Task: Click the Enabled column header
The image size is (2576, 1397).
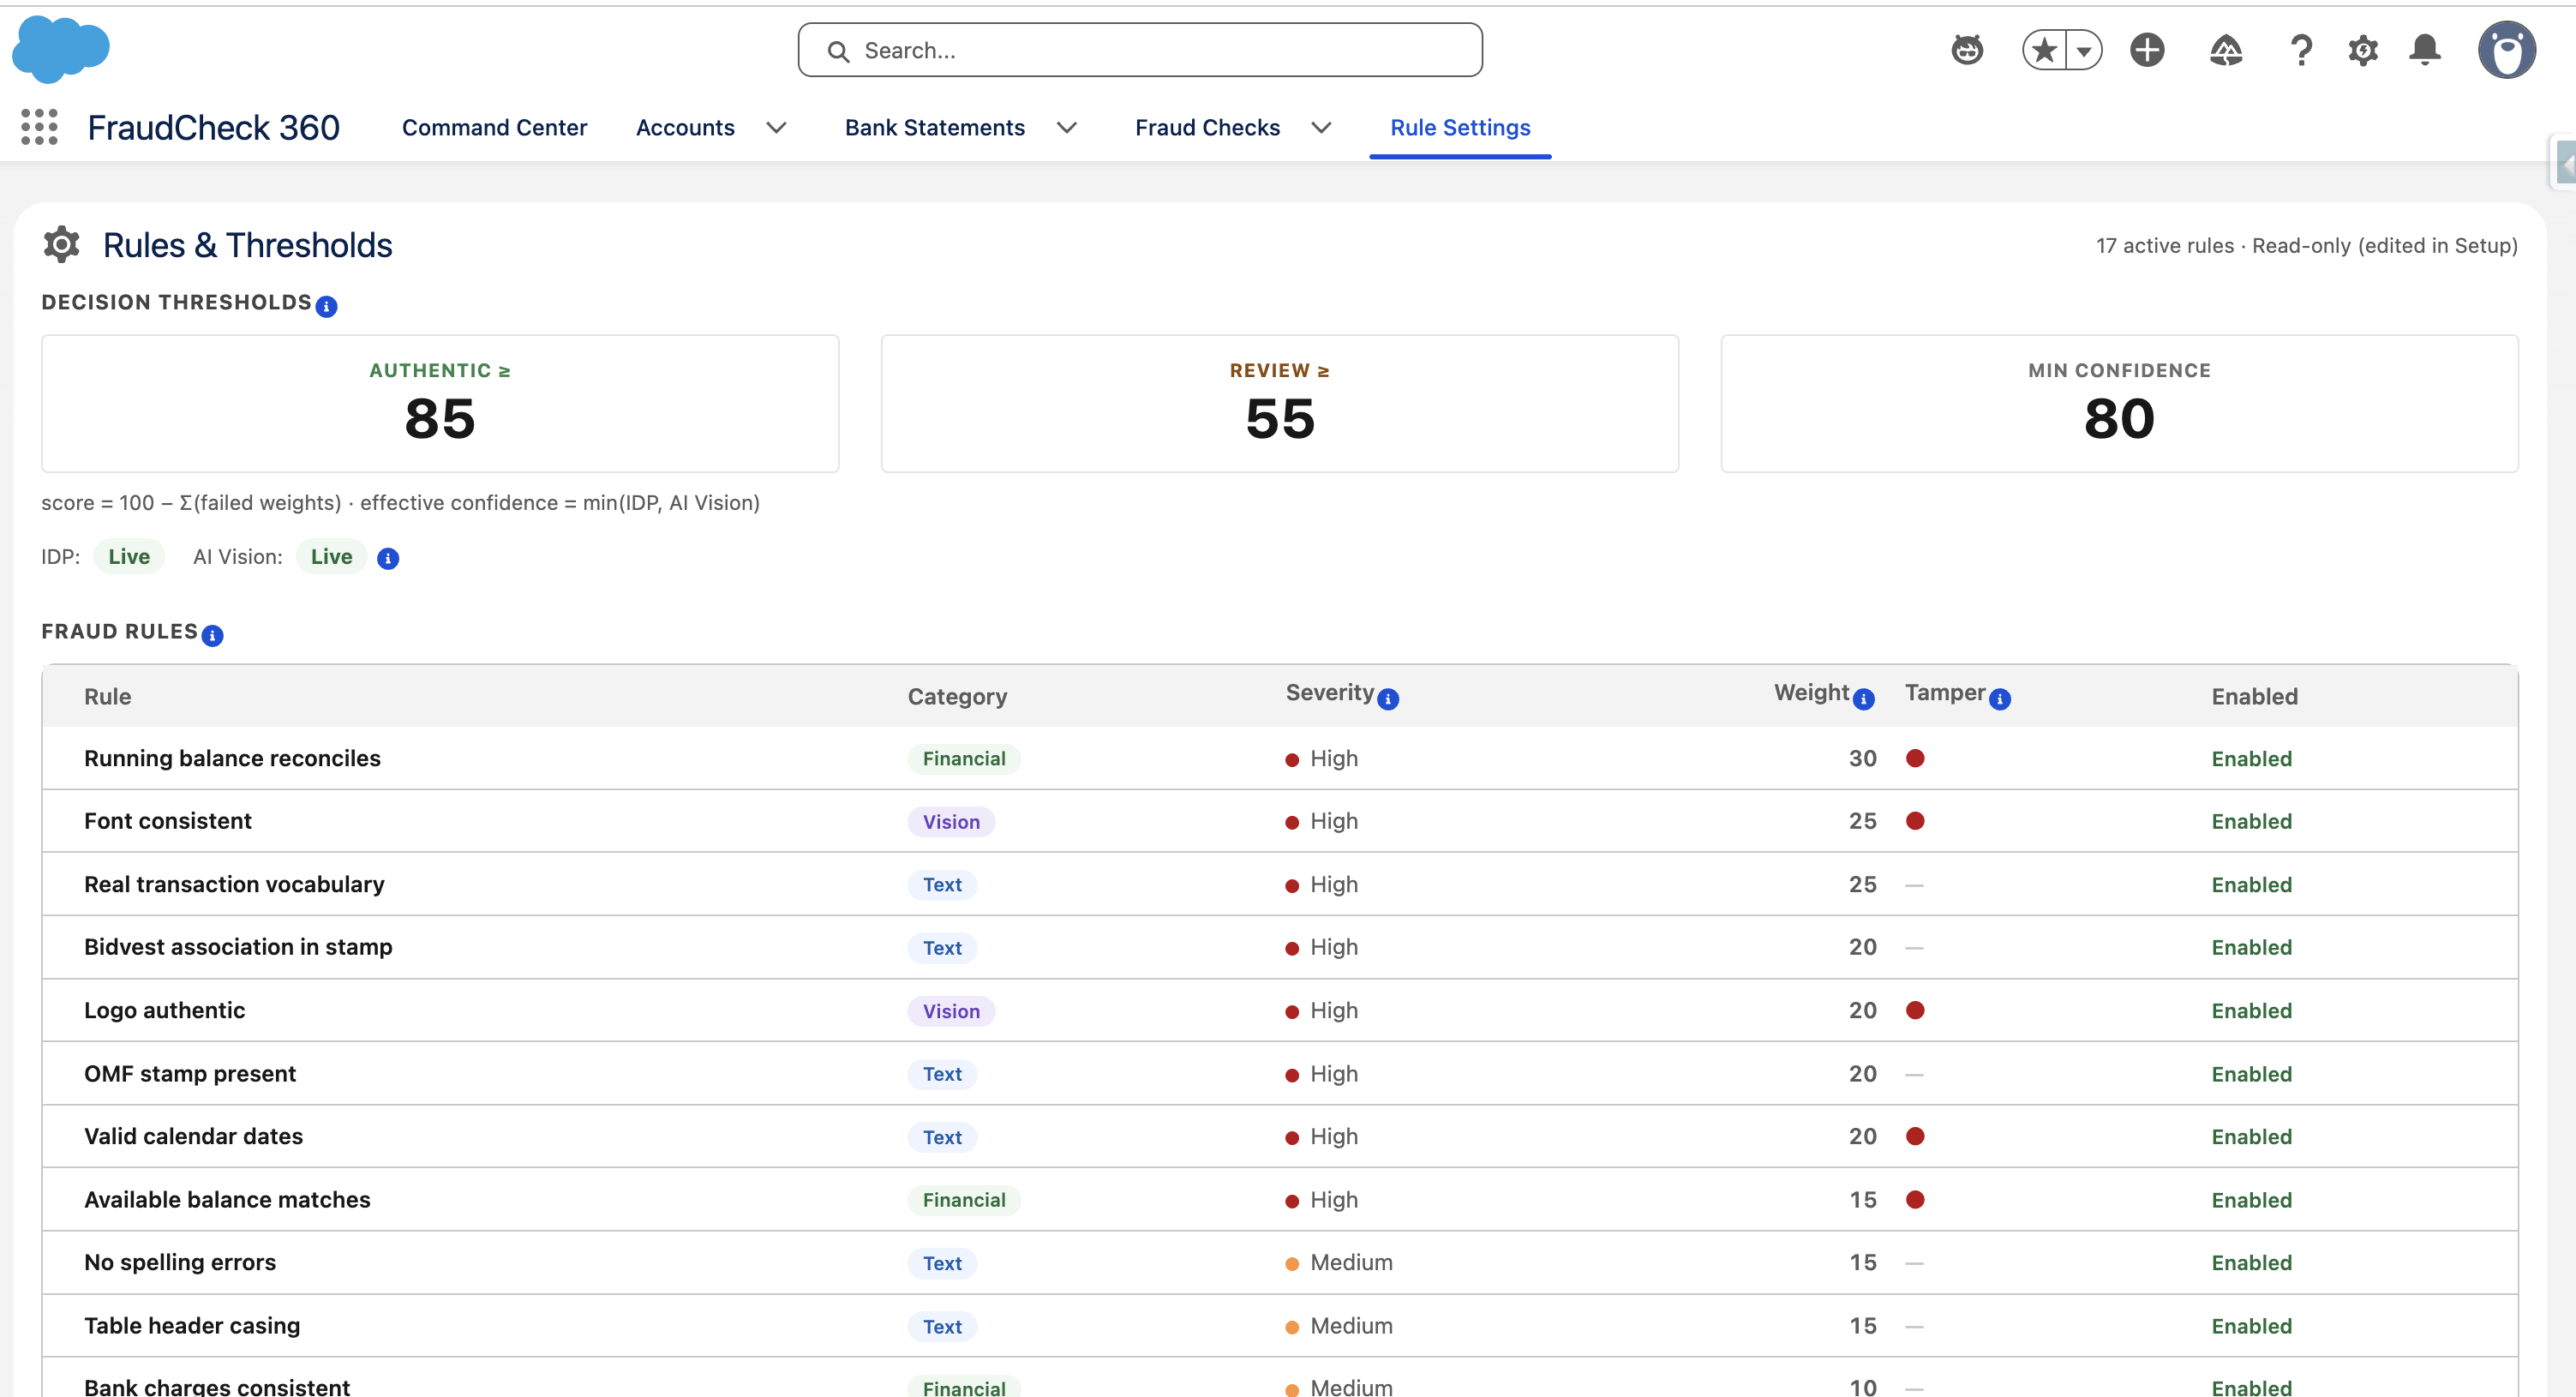Action: pyautogui.click(x=2254, y=697)
